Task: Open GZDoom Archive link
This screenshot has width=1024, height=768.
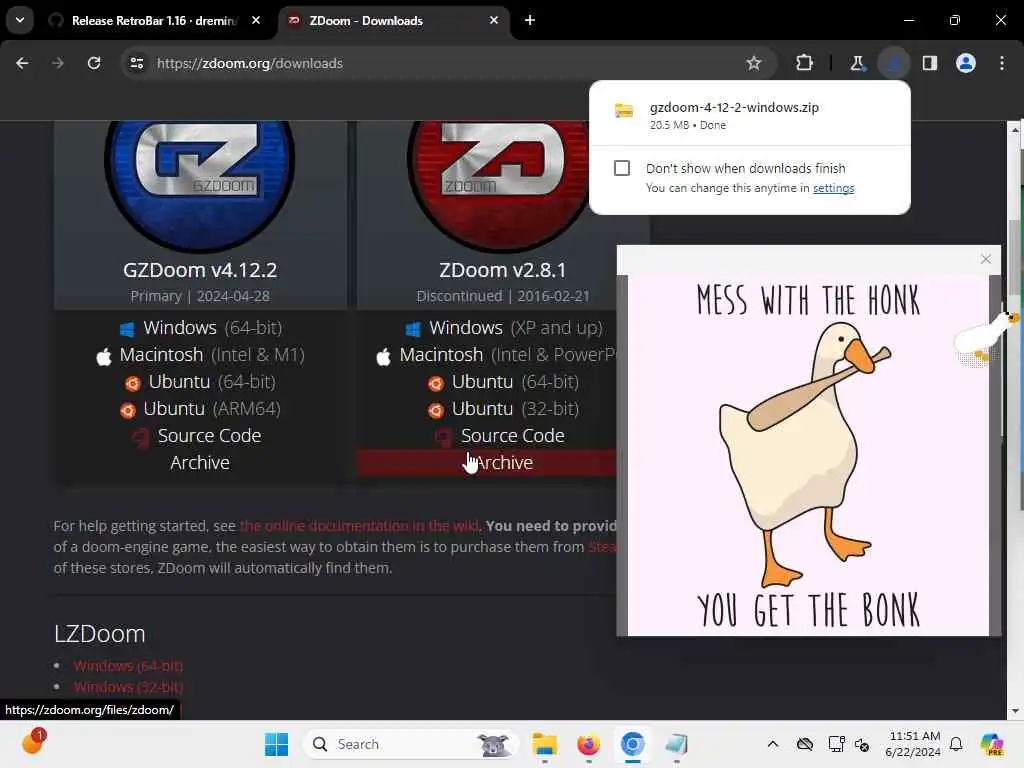Action: (x=200, y=462)
